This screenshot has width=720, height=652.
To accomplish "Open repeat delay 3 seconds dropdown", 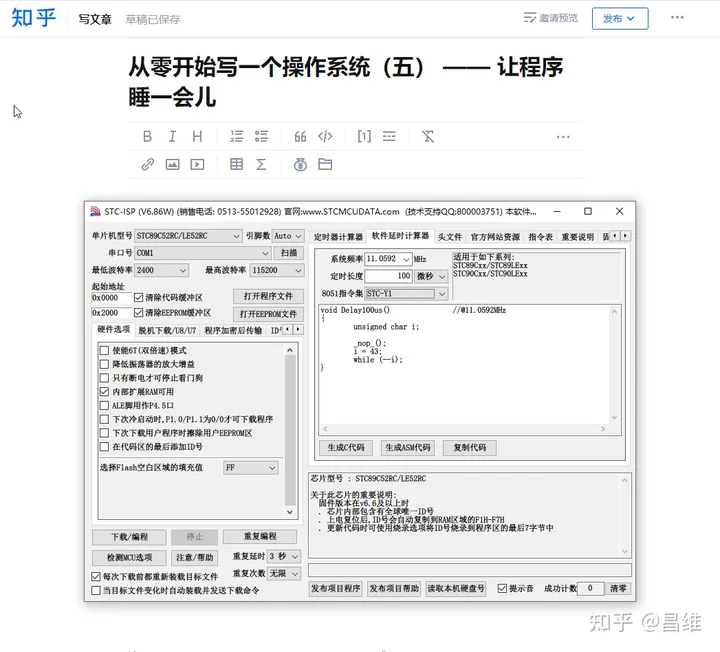I will coord(284,556).
